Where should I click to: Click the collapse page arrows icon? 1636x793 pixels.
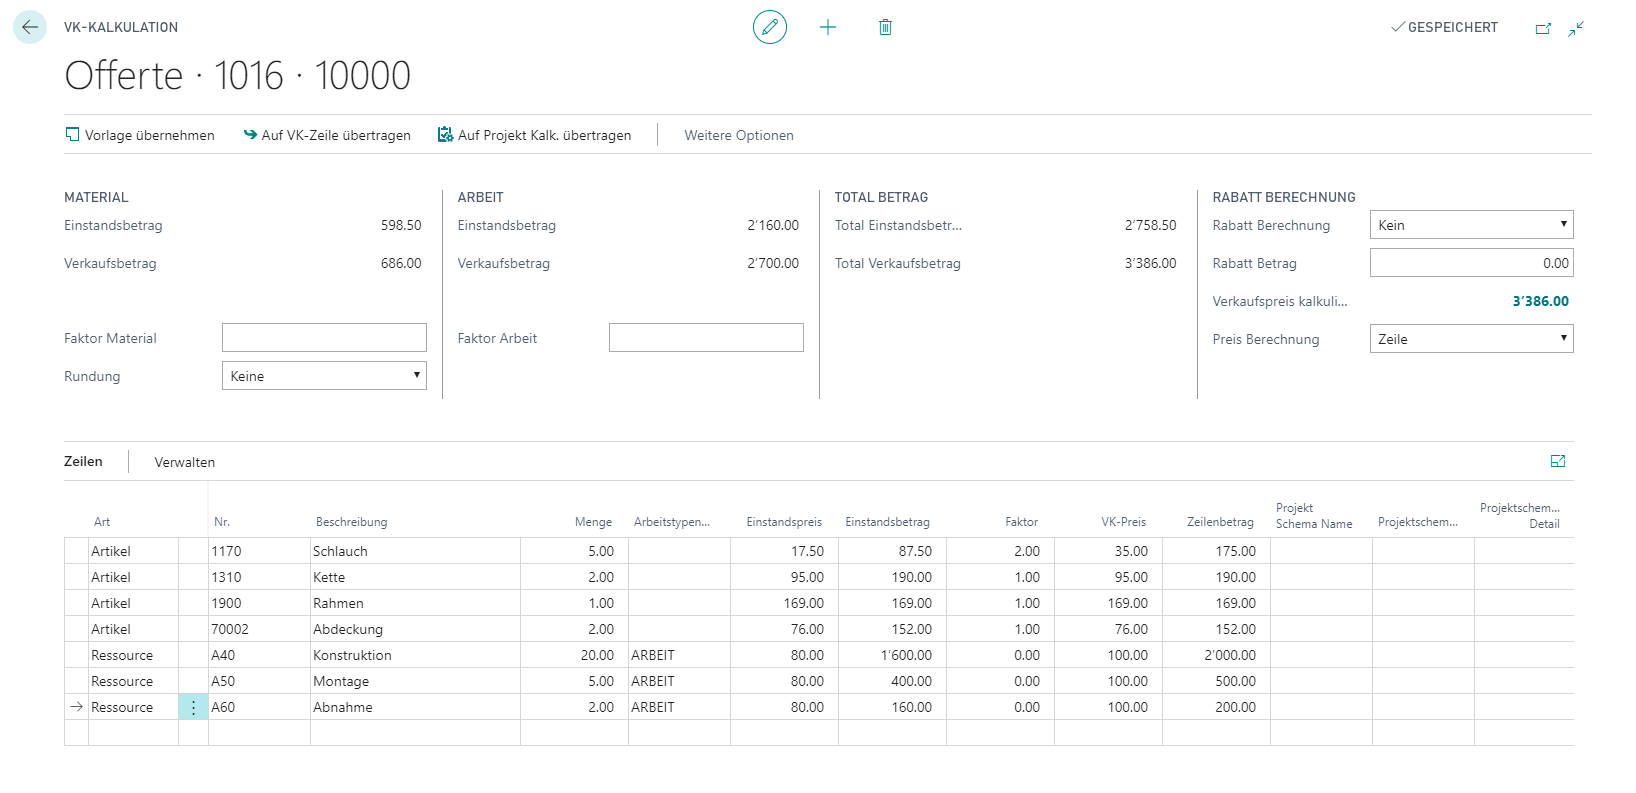tap(1576, 28)
